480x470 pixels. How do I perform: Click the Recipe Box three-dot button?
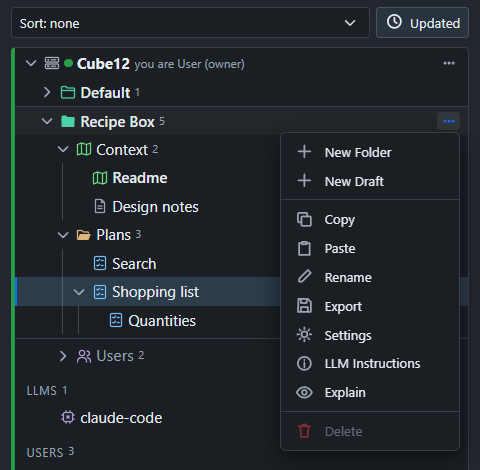coord(449,121)
